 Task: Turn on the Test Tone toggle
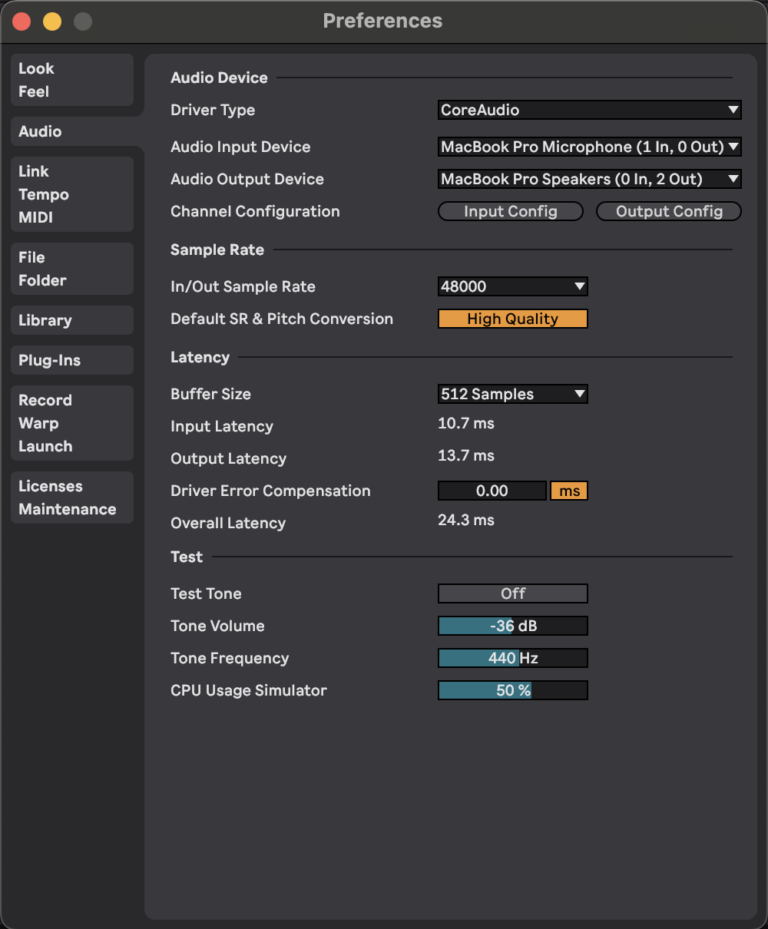pyautogui.click(x=512, y=594)
